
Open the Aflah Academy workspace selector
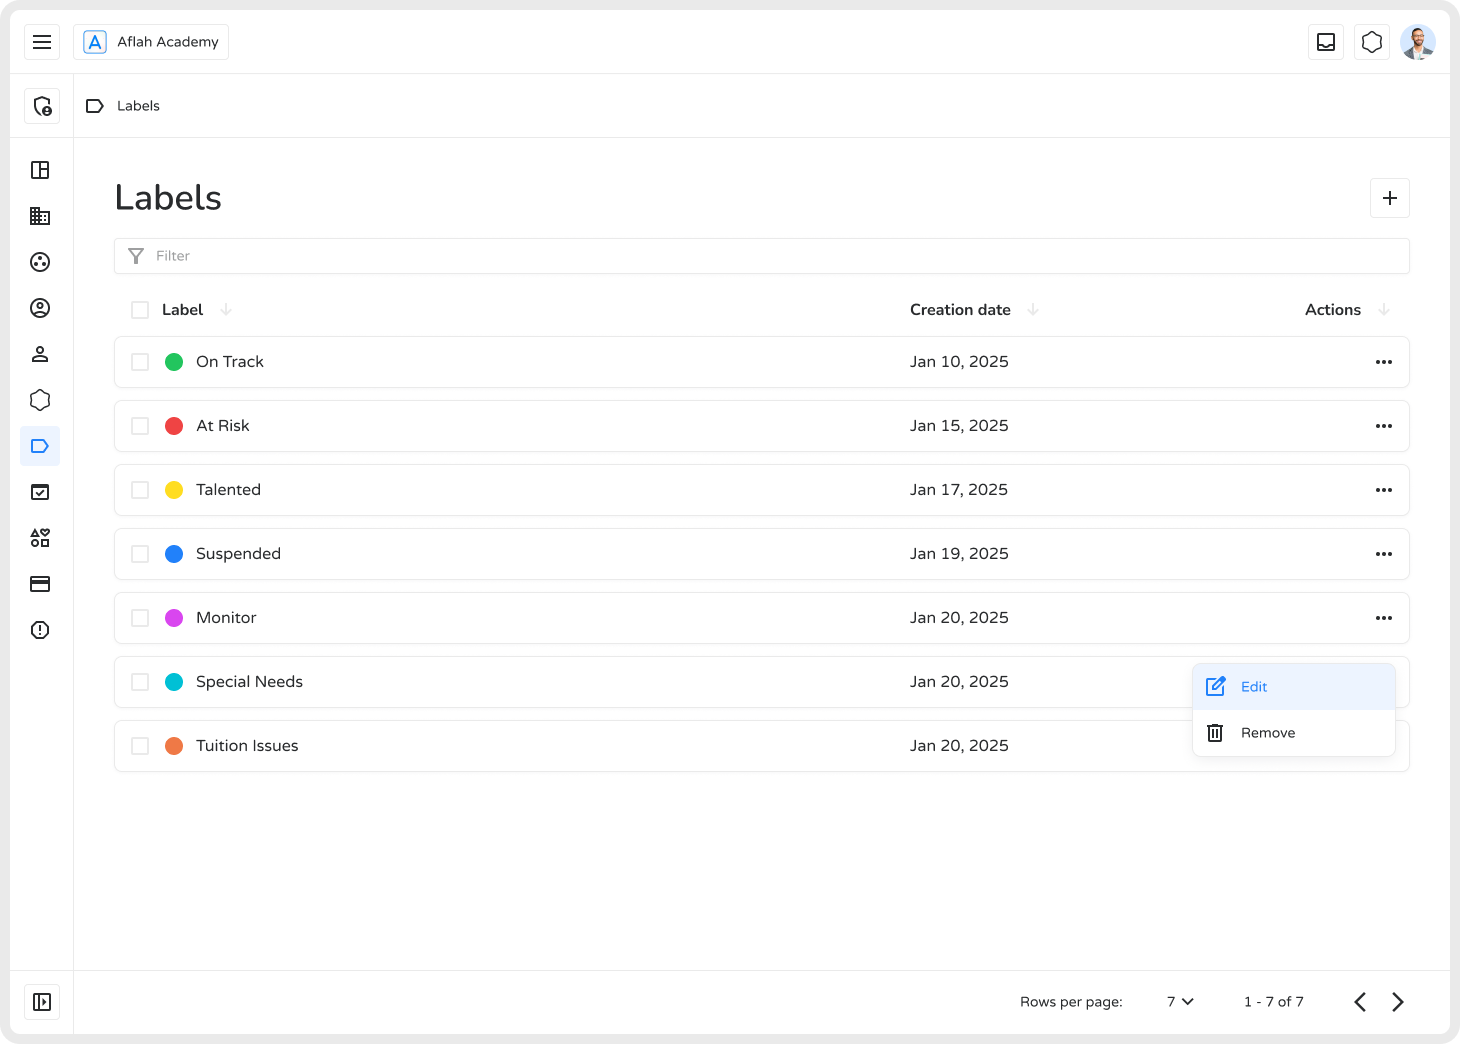(151, 42)
